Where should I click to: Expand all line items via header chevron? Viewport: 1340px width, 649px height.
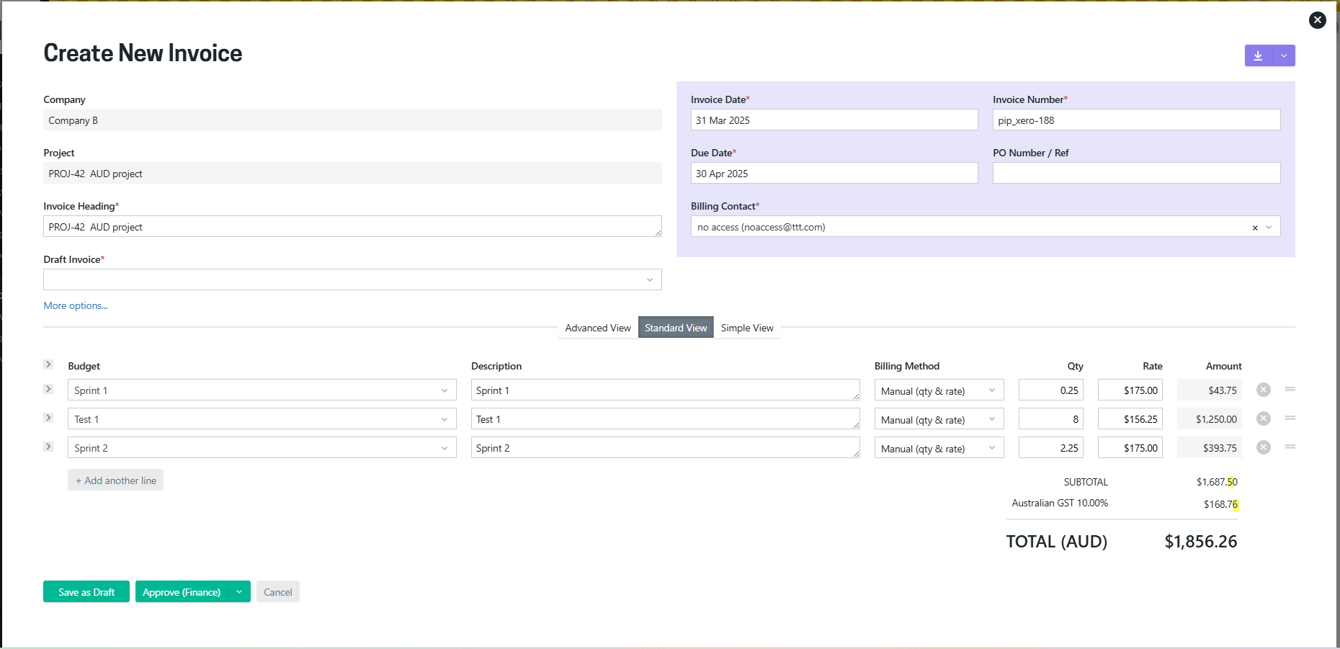coord(48,365)
